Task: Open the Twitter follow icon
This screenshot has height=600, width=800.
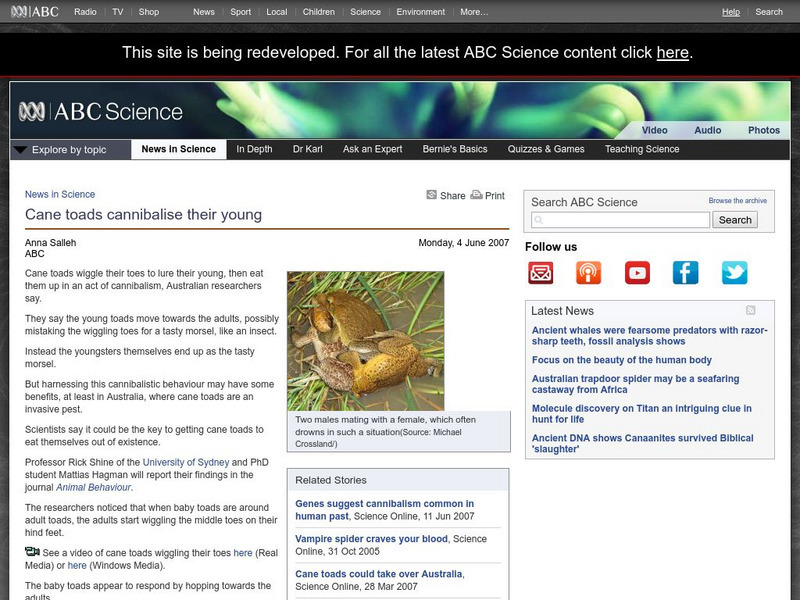Action: click(734, 273)
